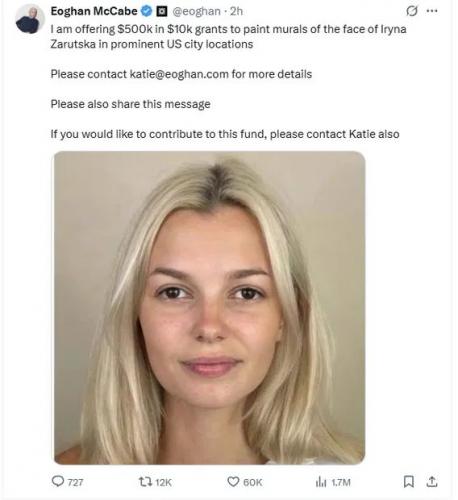
Task: Open the tweet via 2h timestamp
Action: (x=236, y=11)
